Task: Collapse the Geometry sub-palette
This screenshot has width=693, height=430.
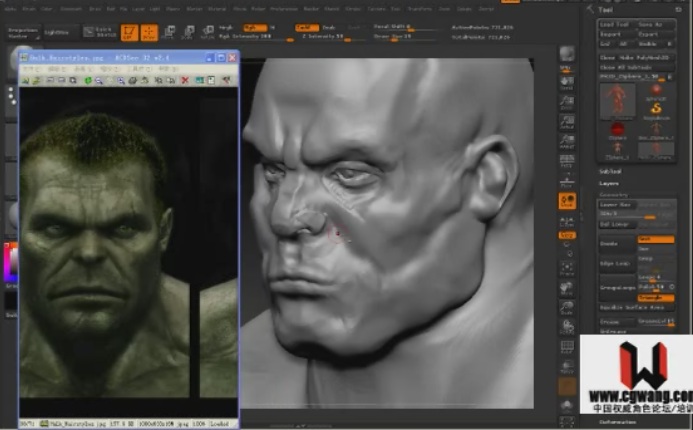Action: [613, 195]
